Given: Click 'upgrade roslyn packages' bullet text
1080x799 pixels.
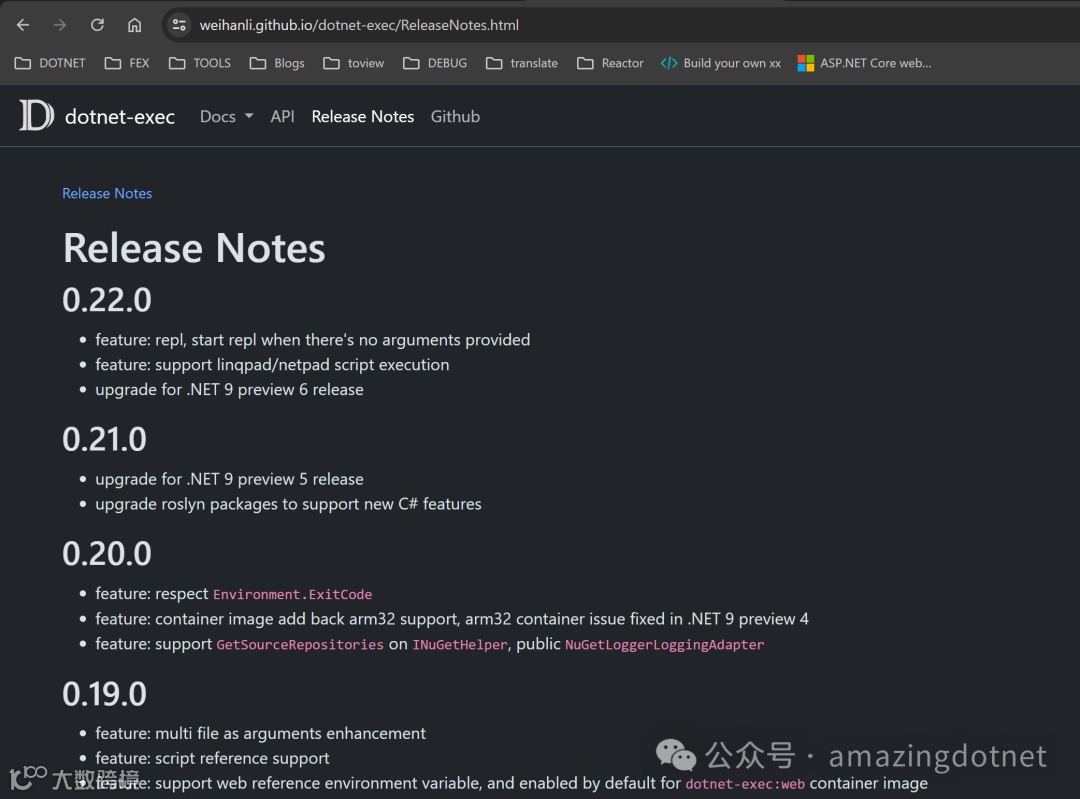Looking at the screenshot, I should coord(288,504).
